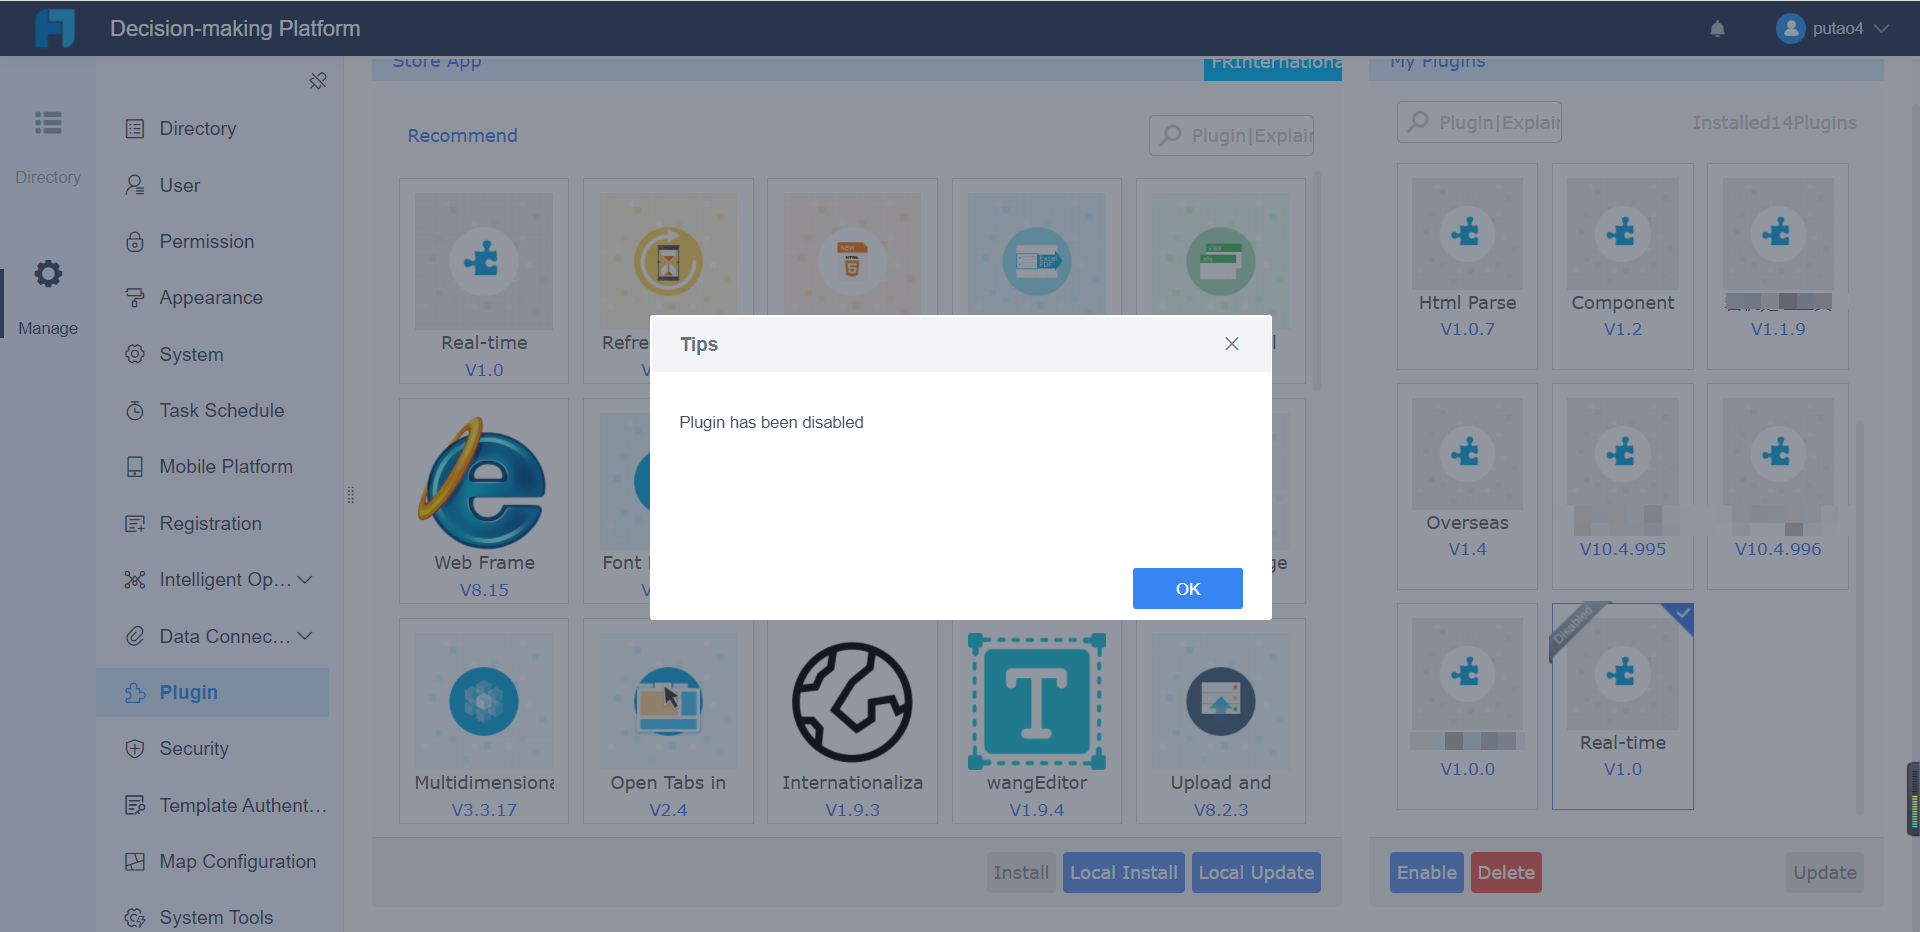The height and width of the screenshot is (932, 1920).
Task: Click the user avatar icon
Action: click(x=1790, y=29)
